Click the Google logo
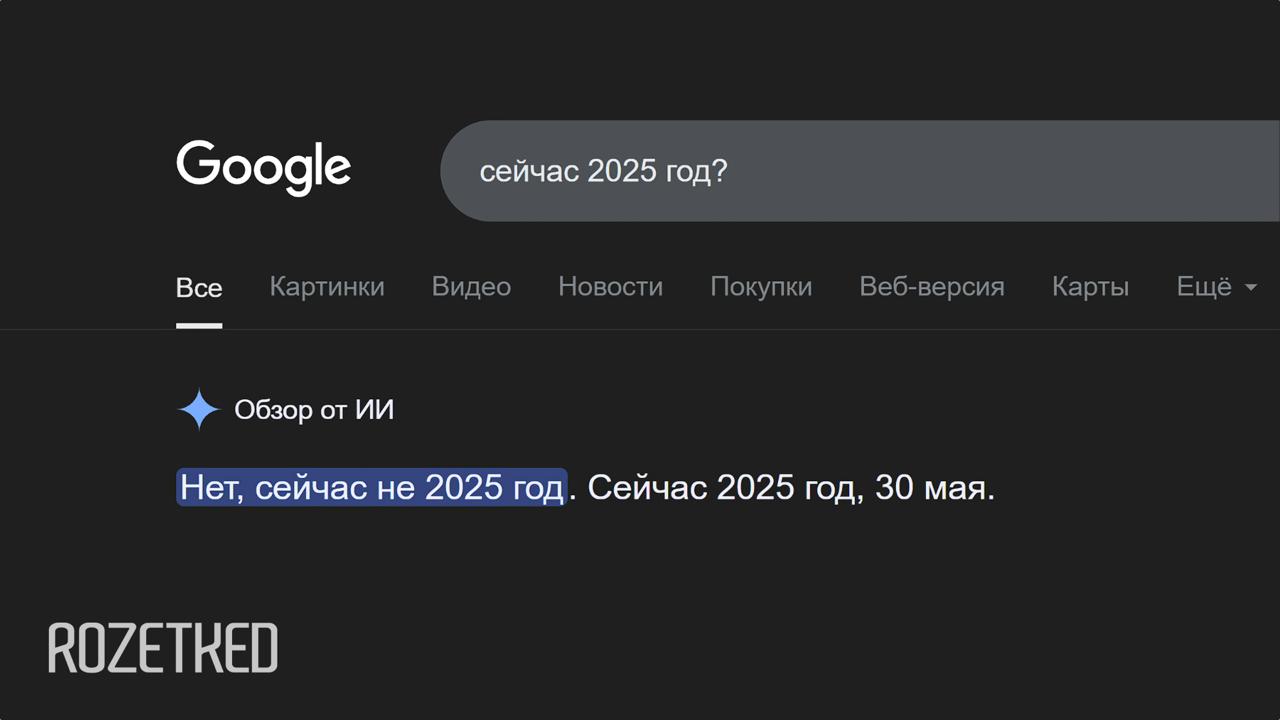Image resolution: width=1280 pixels, height=720 pixels. point(263,167)
